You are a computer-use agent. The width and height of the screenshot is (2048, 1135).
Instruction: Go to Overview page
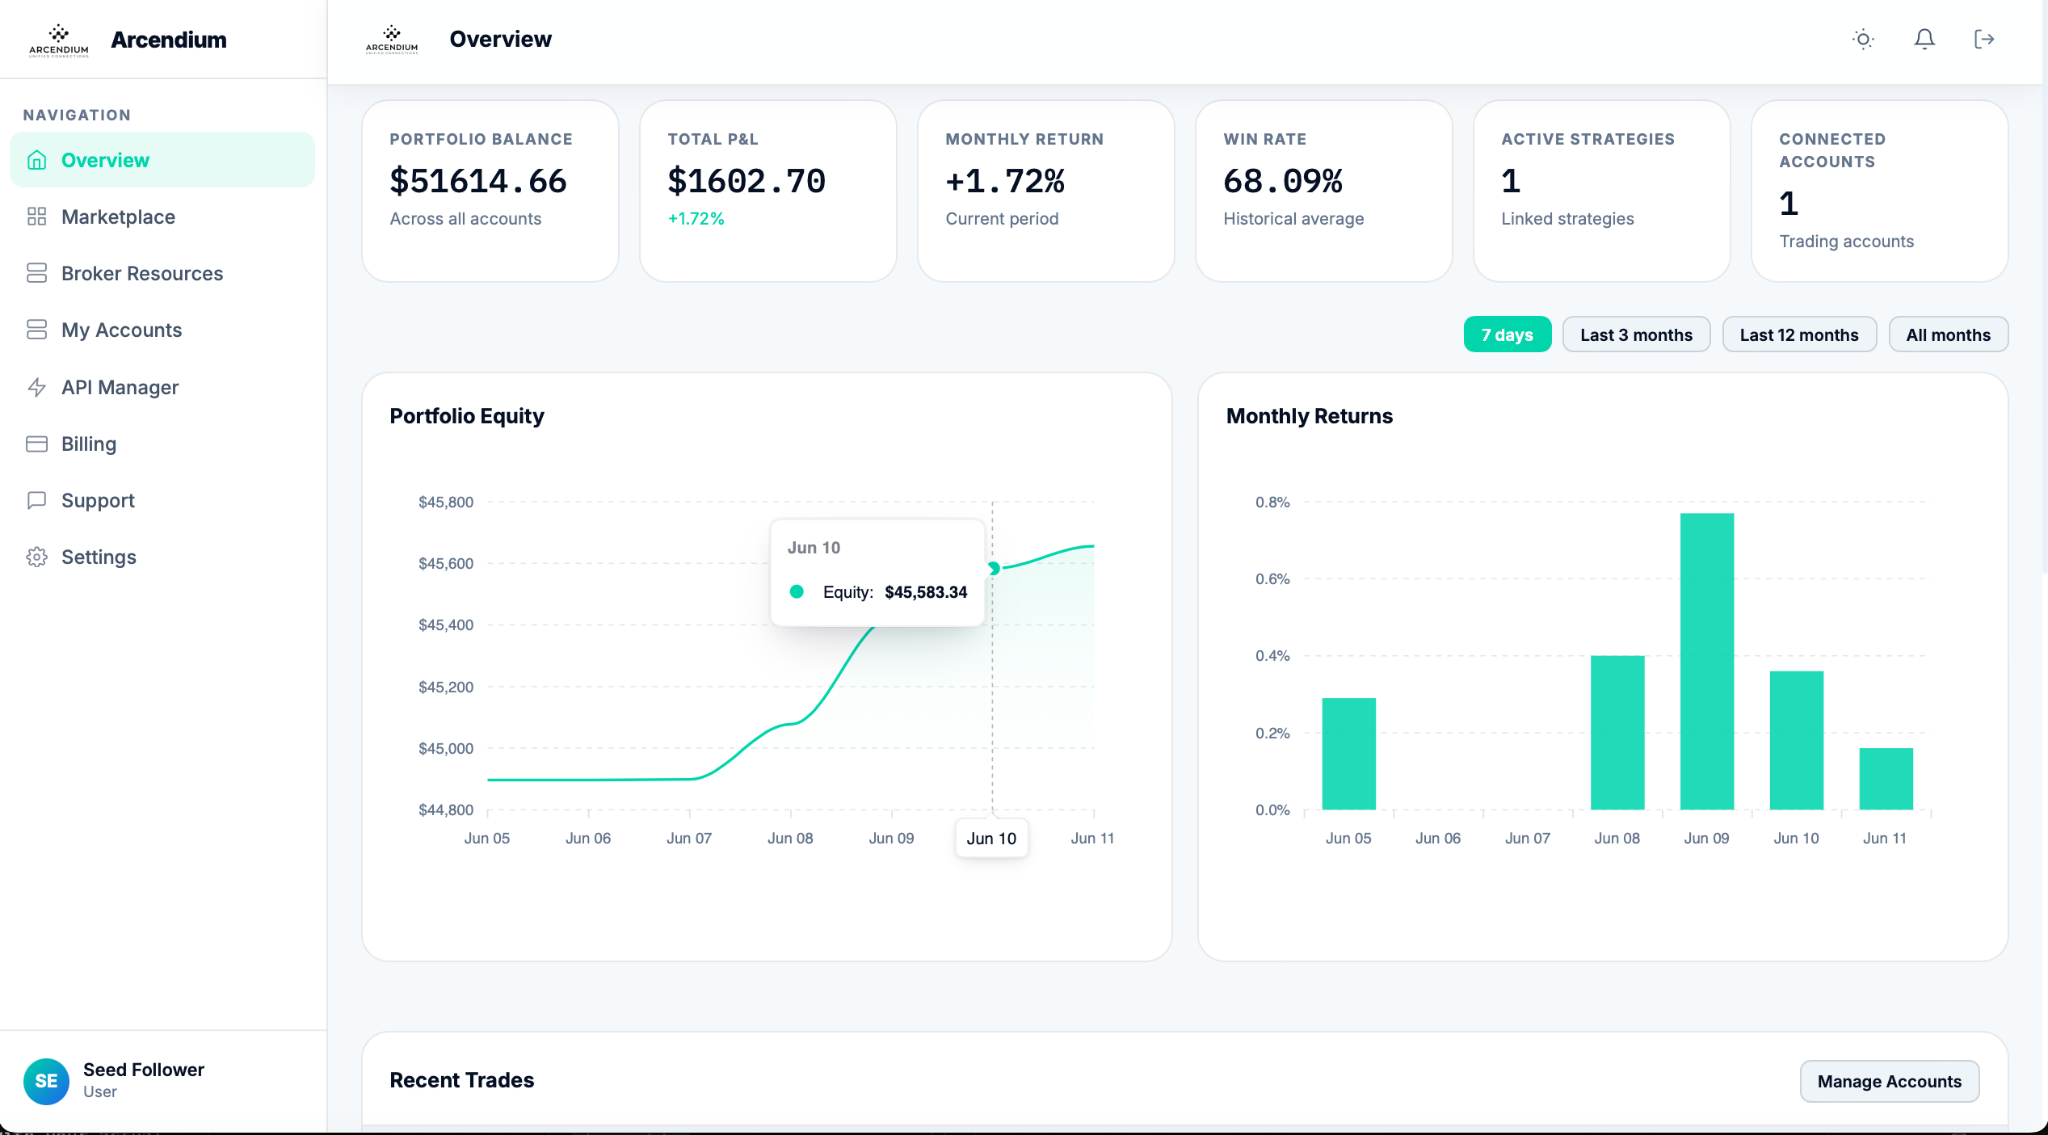tap(162, 160)
